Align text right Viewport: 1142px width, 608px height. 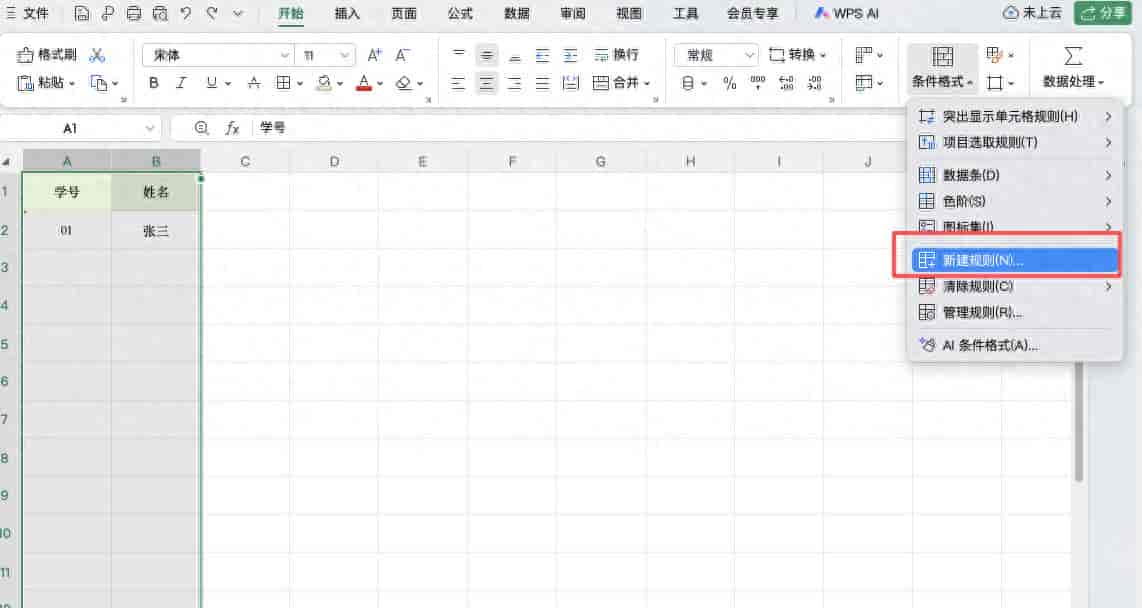click(514, 83)
